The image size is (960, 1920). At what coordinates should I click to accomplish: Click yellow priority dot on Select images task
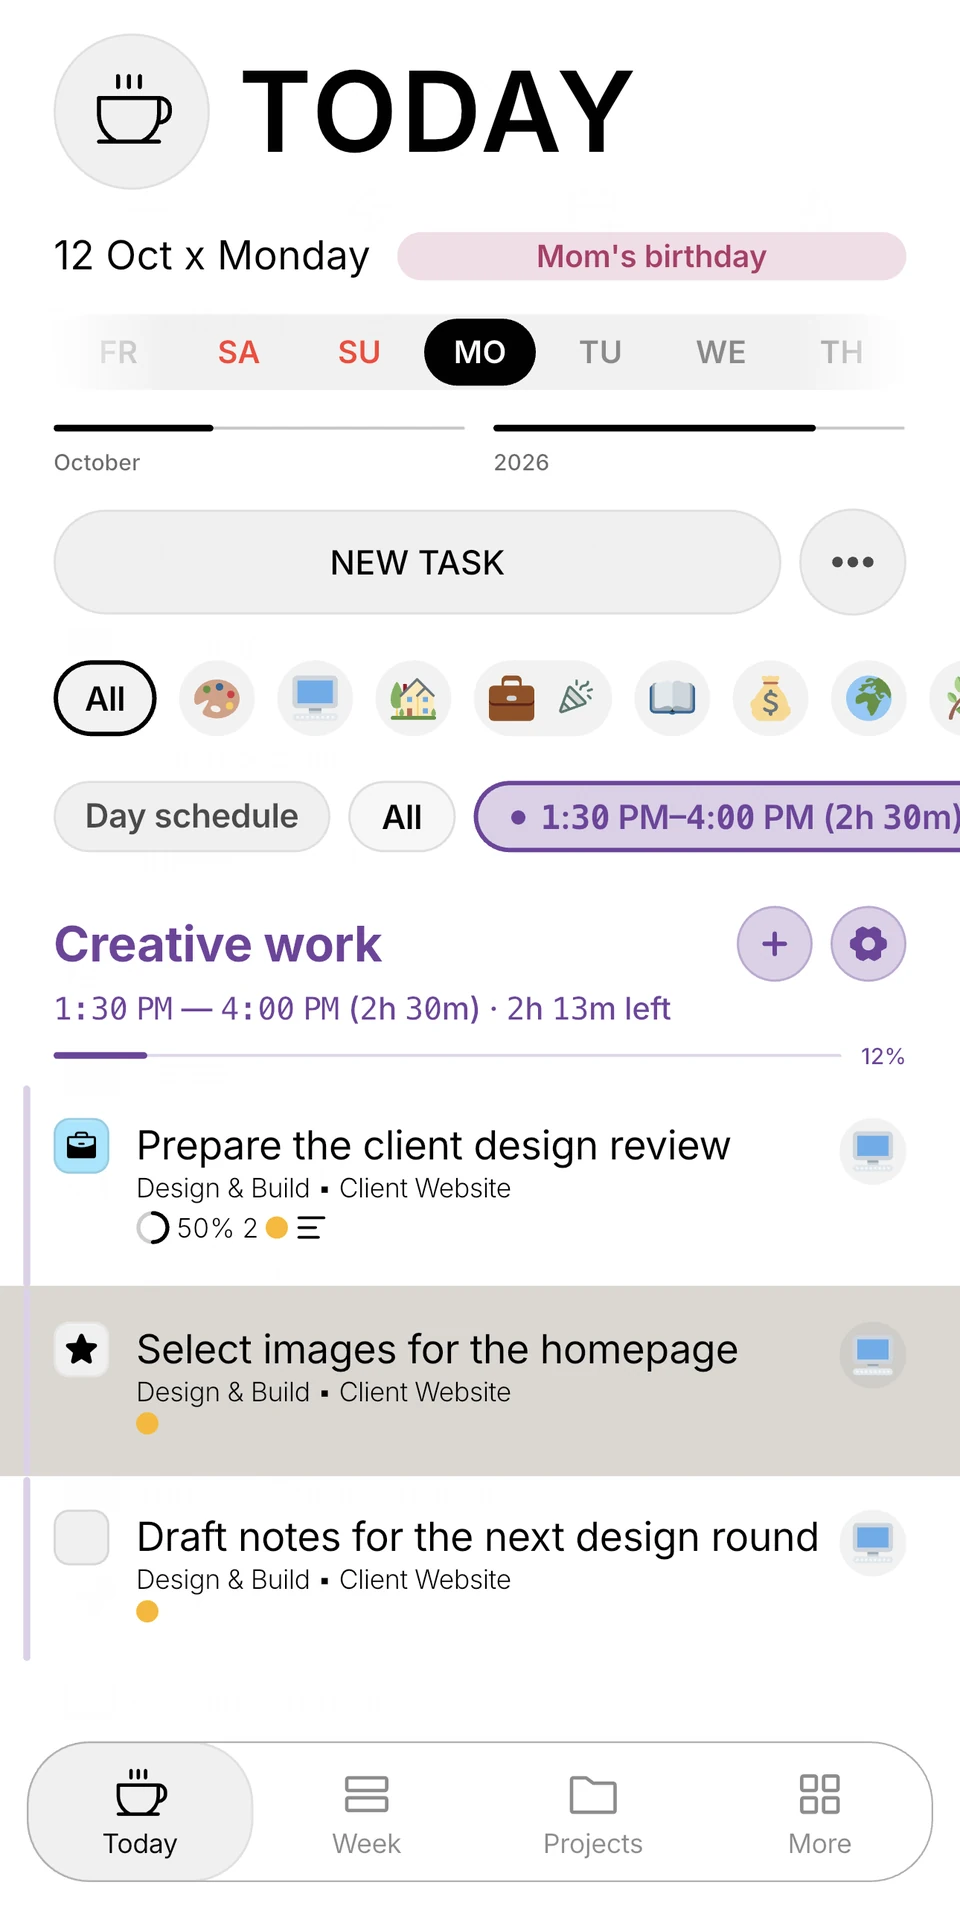147,1423
